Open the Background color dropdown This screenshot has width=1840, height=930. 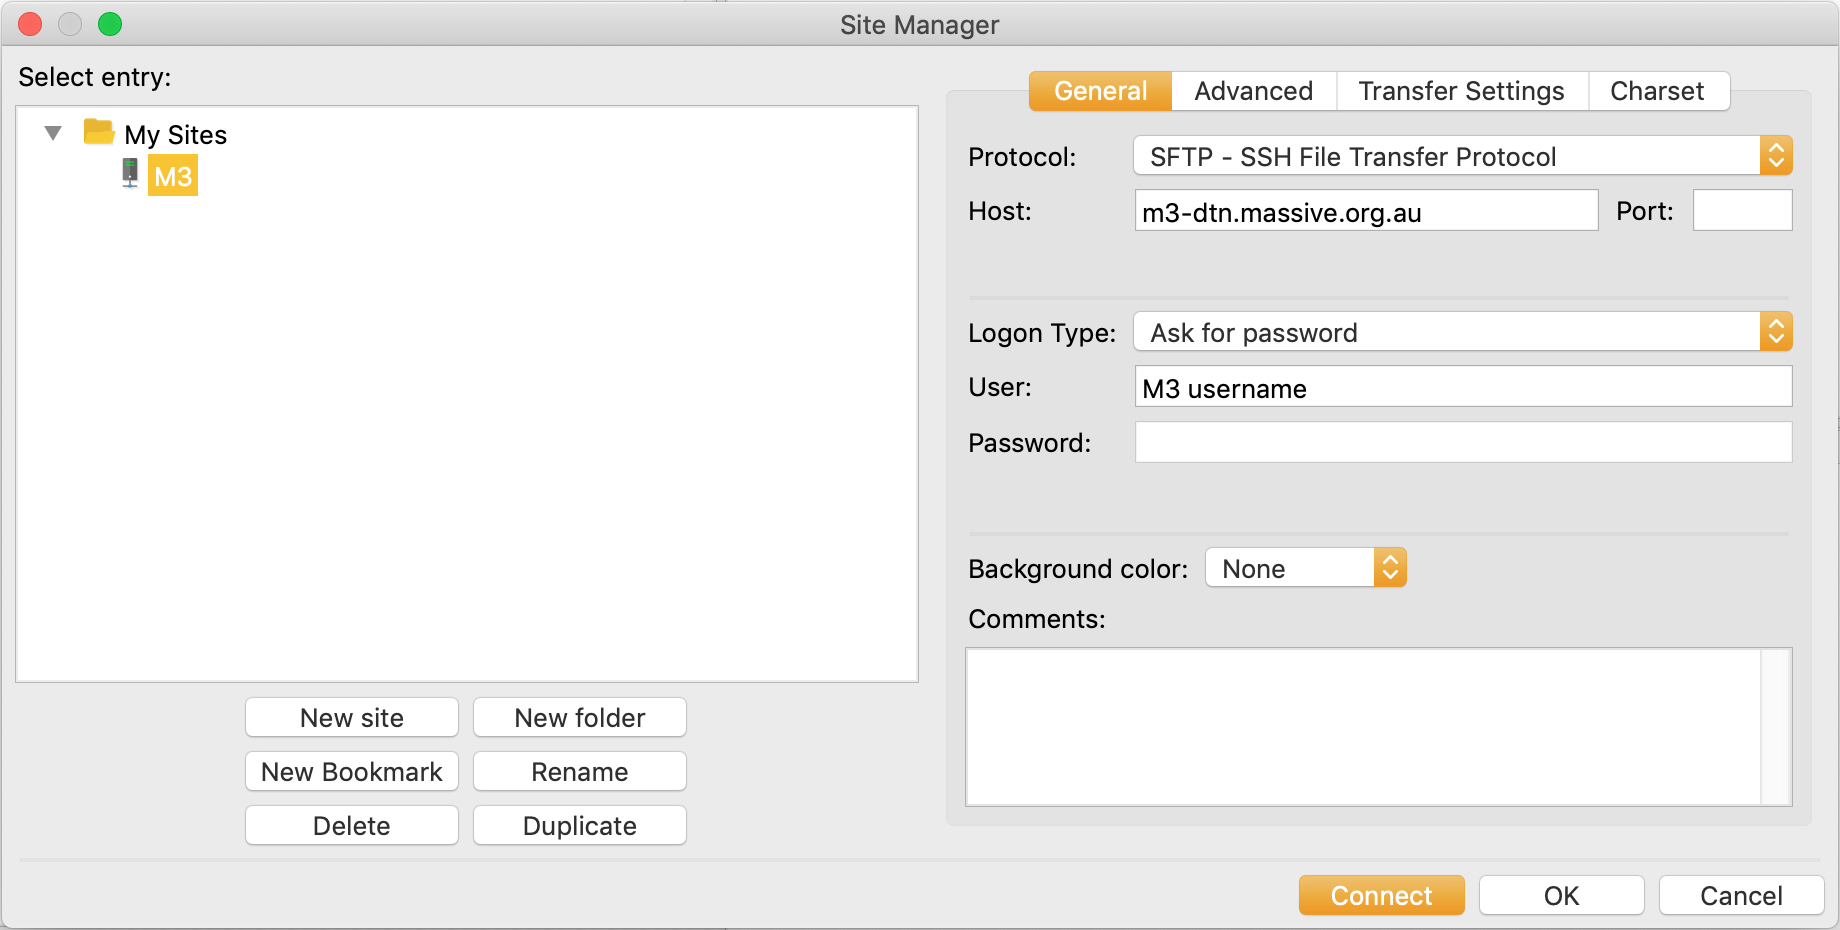click(x=1305, y=568)
